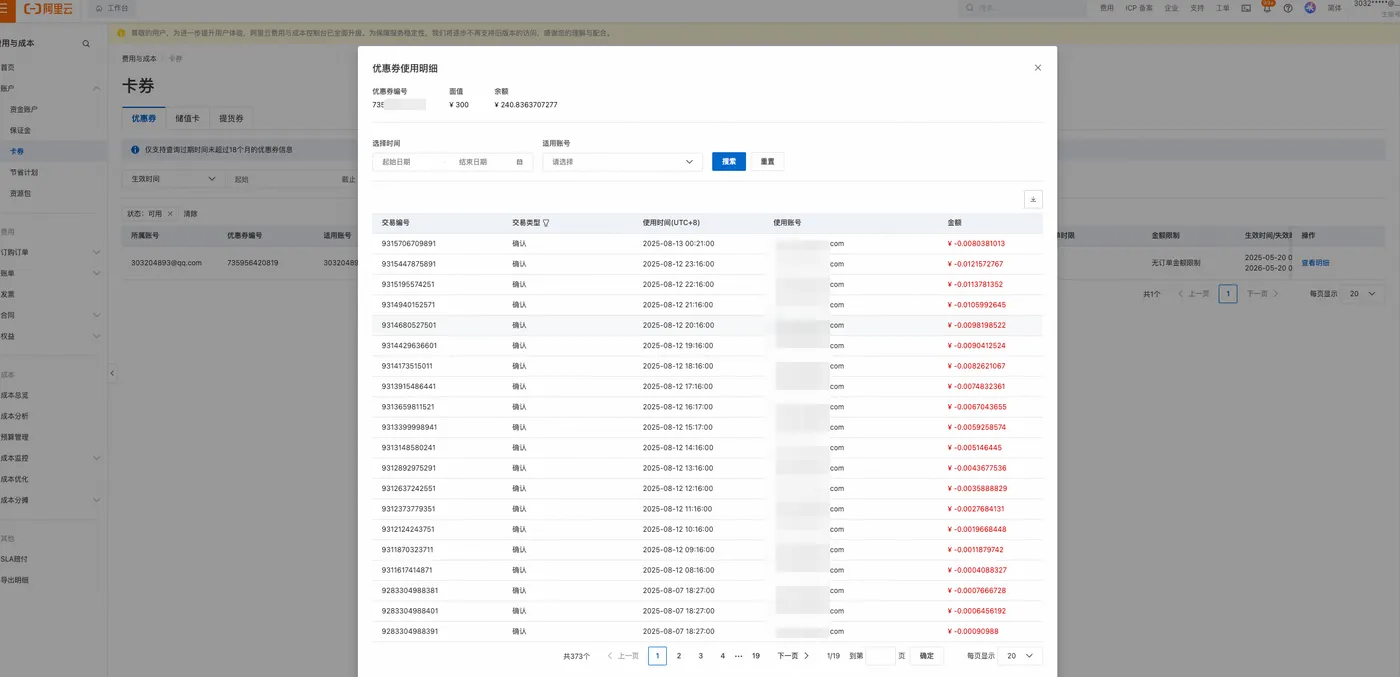Viewport: 1400px width, 677px height.
Task: Collapse the sidebar with the arrow handle
Action: (111, 373)
